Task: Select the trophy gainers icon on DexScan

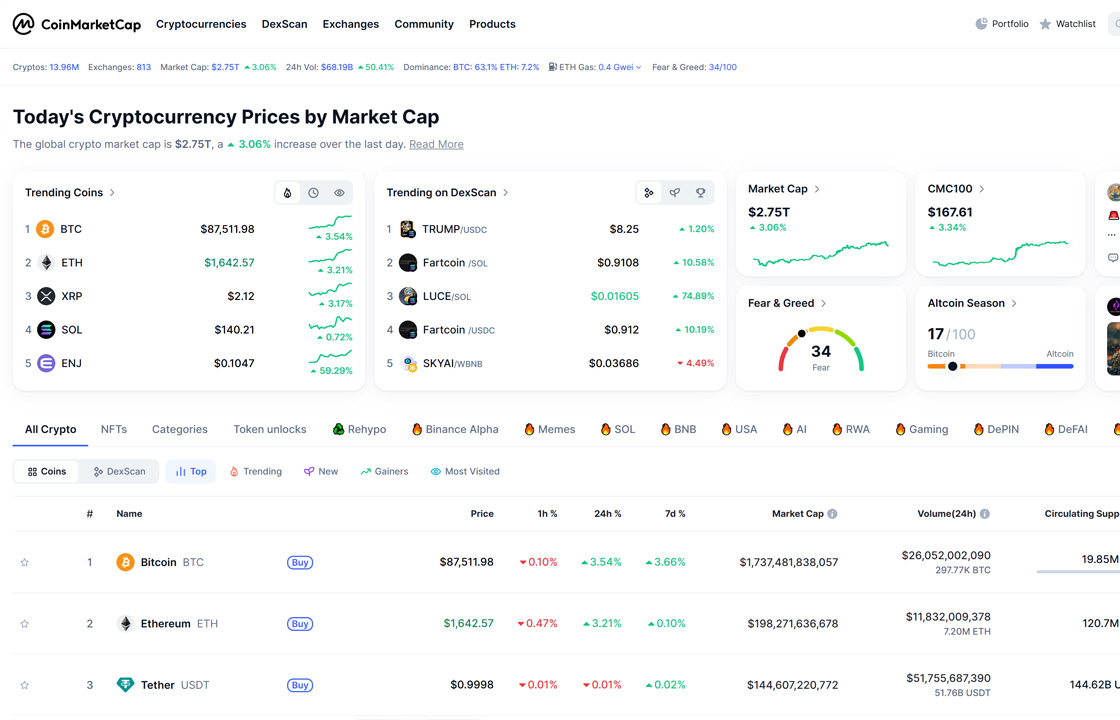Action: pyautogui.click(x=701, y=193)
